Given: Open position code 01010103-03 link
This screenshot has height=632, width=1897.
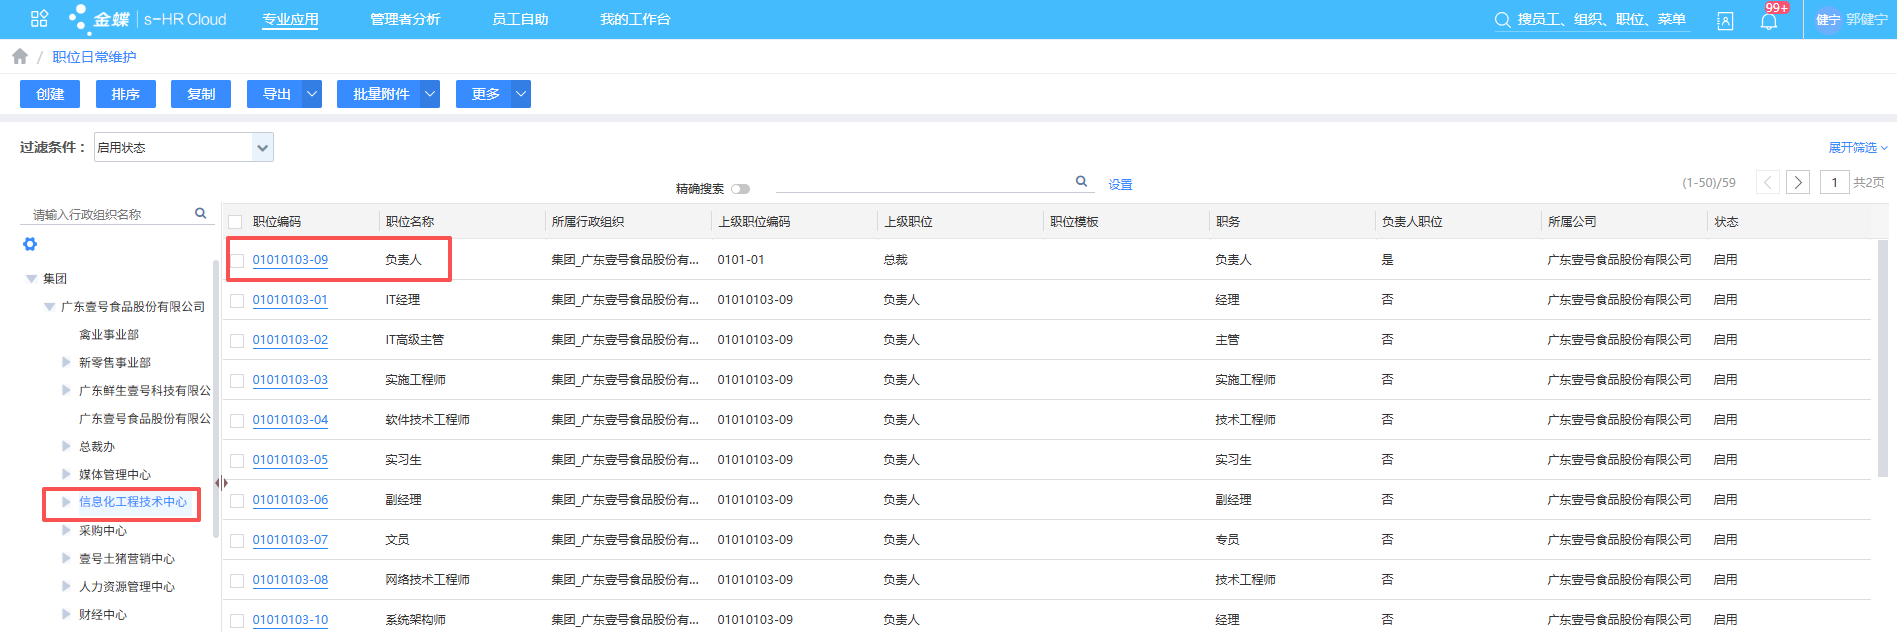Looking at the screenshot, I should [290, 380].
